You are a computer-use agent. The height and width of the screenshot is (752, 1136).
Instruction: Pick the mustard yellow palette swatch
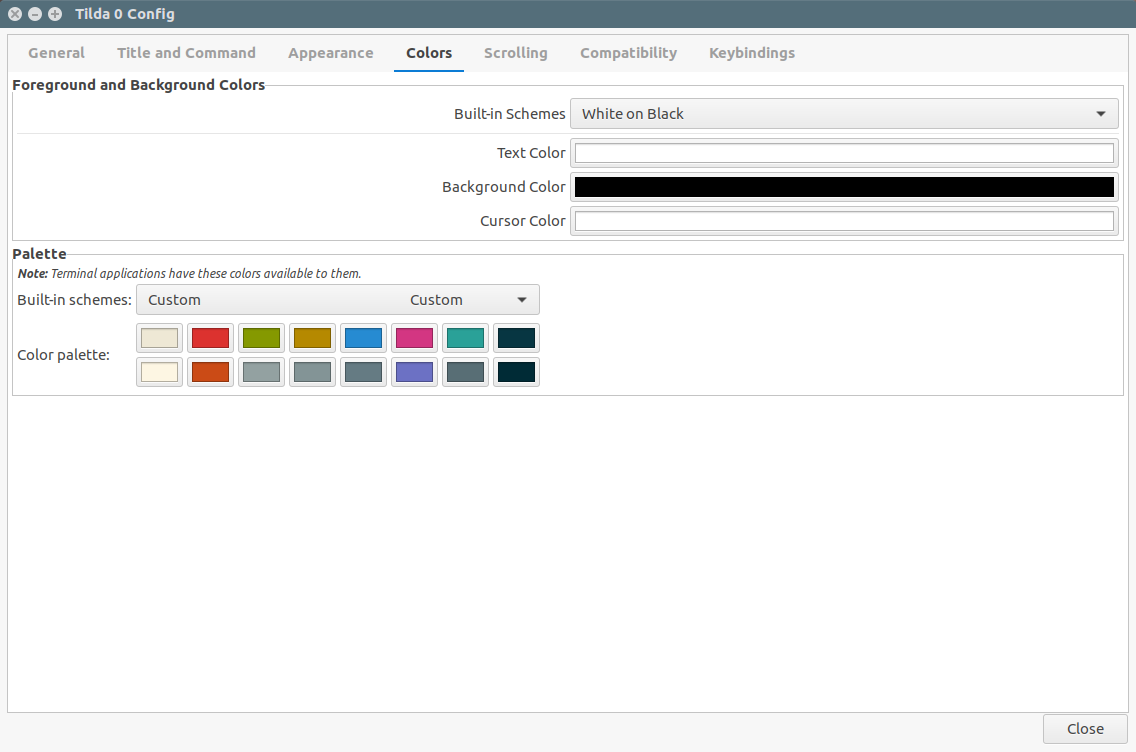tap(312, 338)
